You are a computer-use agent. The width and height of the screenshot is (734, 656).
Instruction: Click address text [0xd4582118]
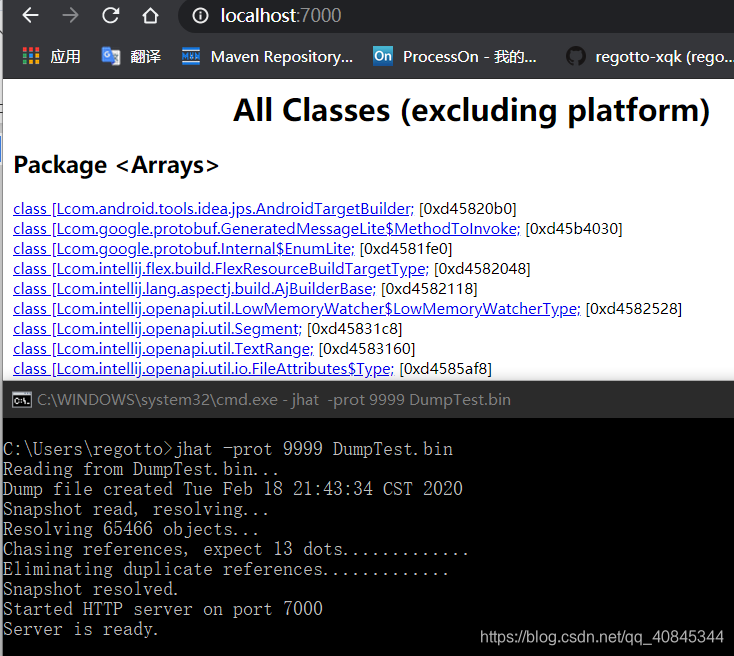coord(429,289)
